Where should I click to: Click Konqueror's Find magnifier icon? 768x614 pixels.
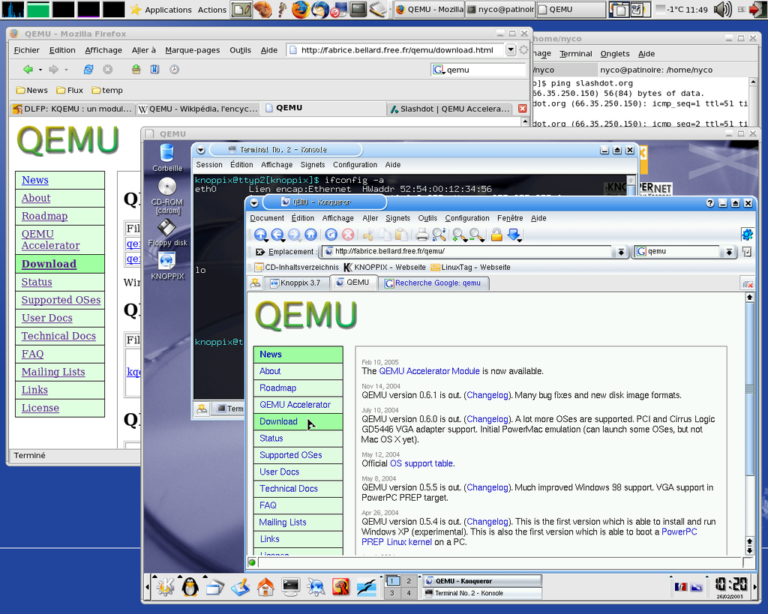[439, 235]
